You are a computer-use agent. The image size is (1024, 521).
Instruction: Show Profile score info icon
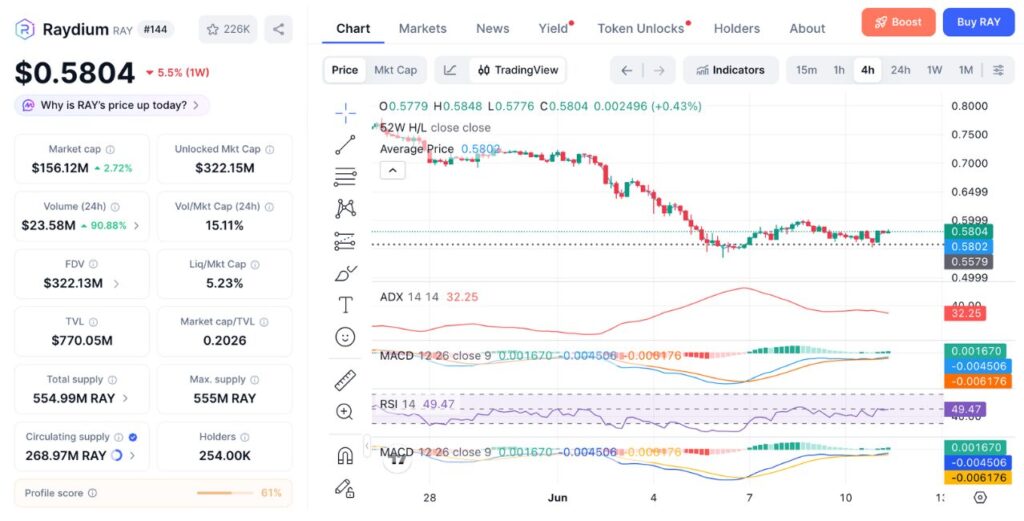pyautogui.click(x=92, y=493)
